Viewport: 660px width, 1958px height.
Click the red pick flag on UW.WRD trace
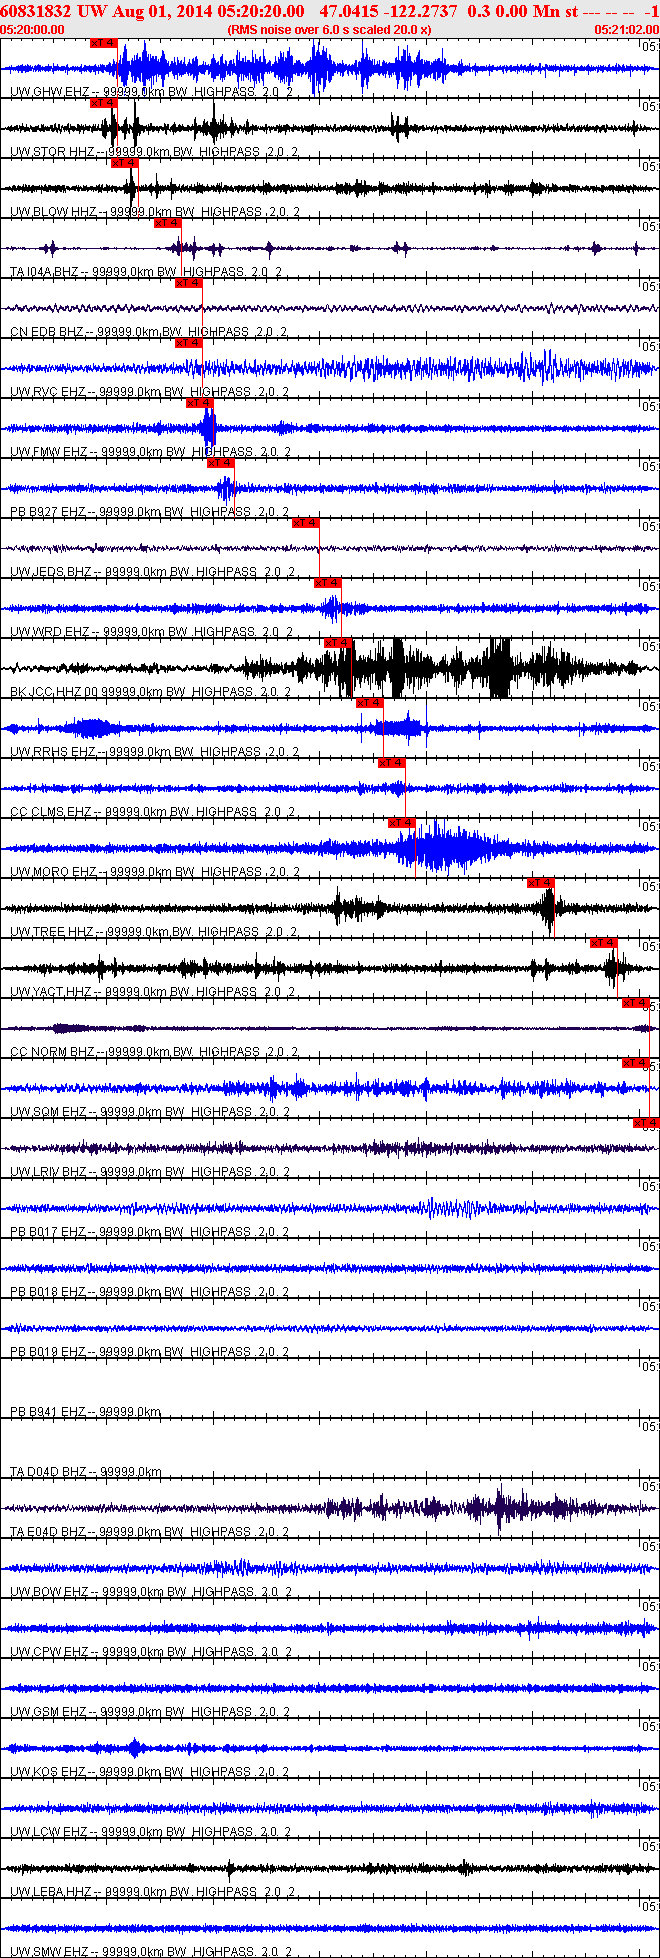pos(327,583)
